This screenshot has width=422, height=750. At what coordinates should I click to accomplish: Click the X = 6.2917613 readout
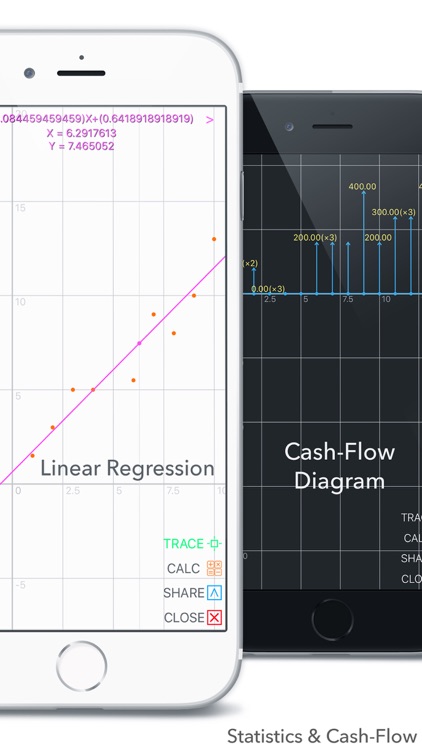(x=81, y=133)
